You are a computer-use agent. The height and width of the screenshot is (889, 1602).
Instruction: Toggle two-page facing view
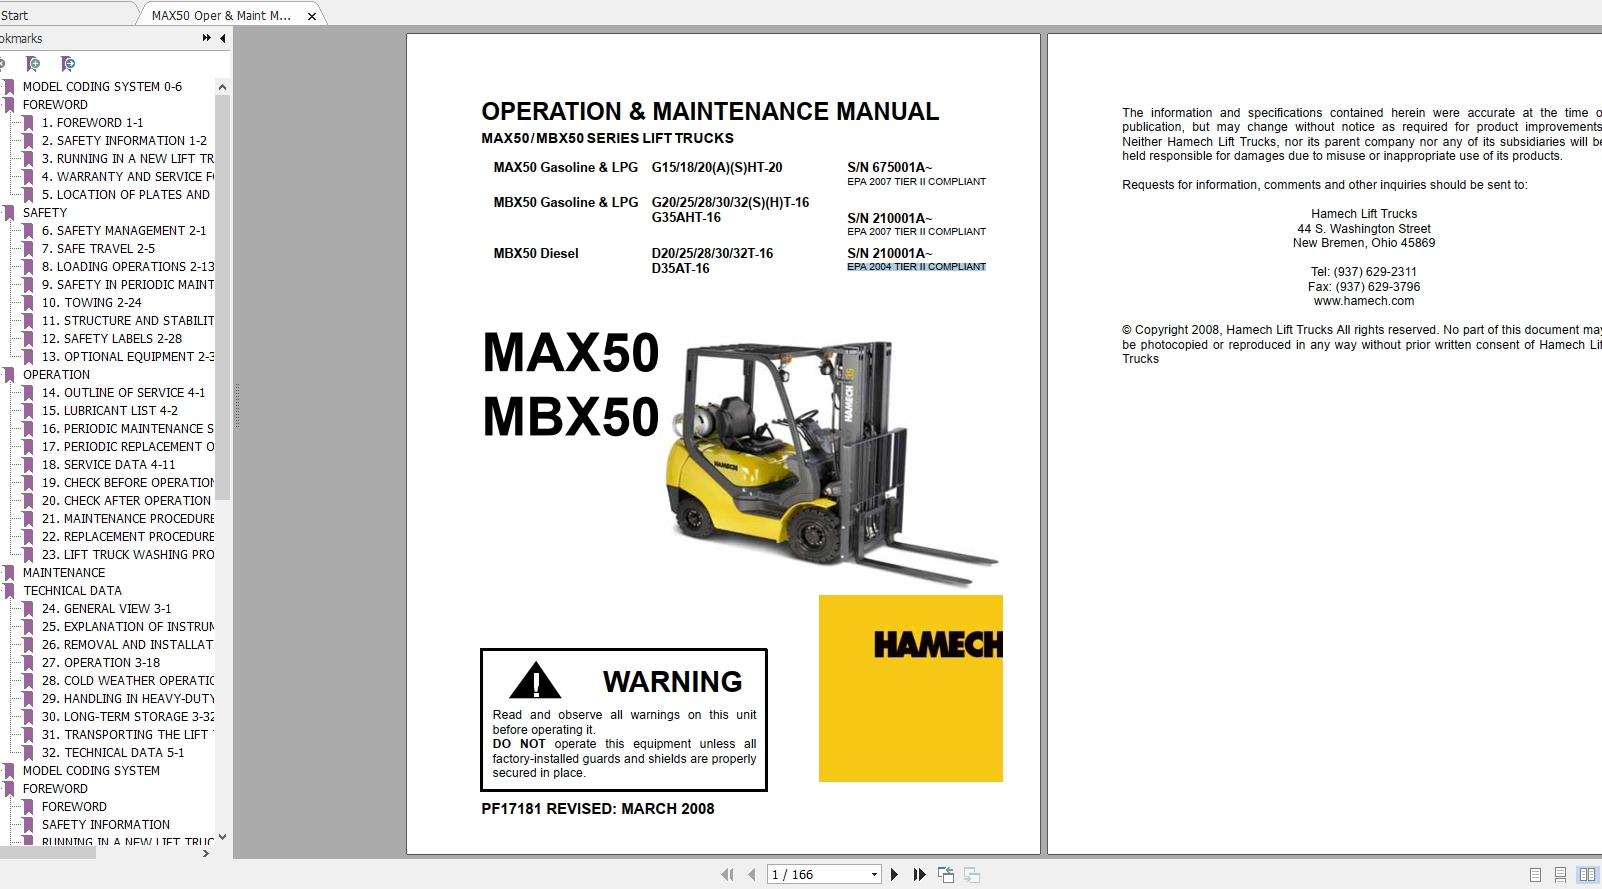(x=1587, y=875)
